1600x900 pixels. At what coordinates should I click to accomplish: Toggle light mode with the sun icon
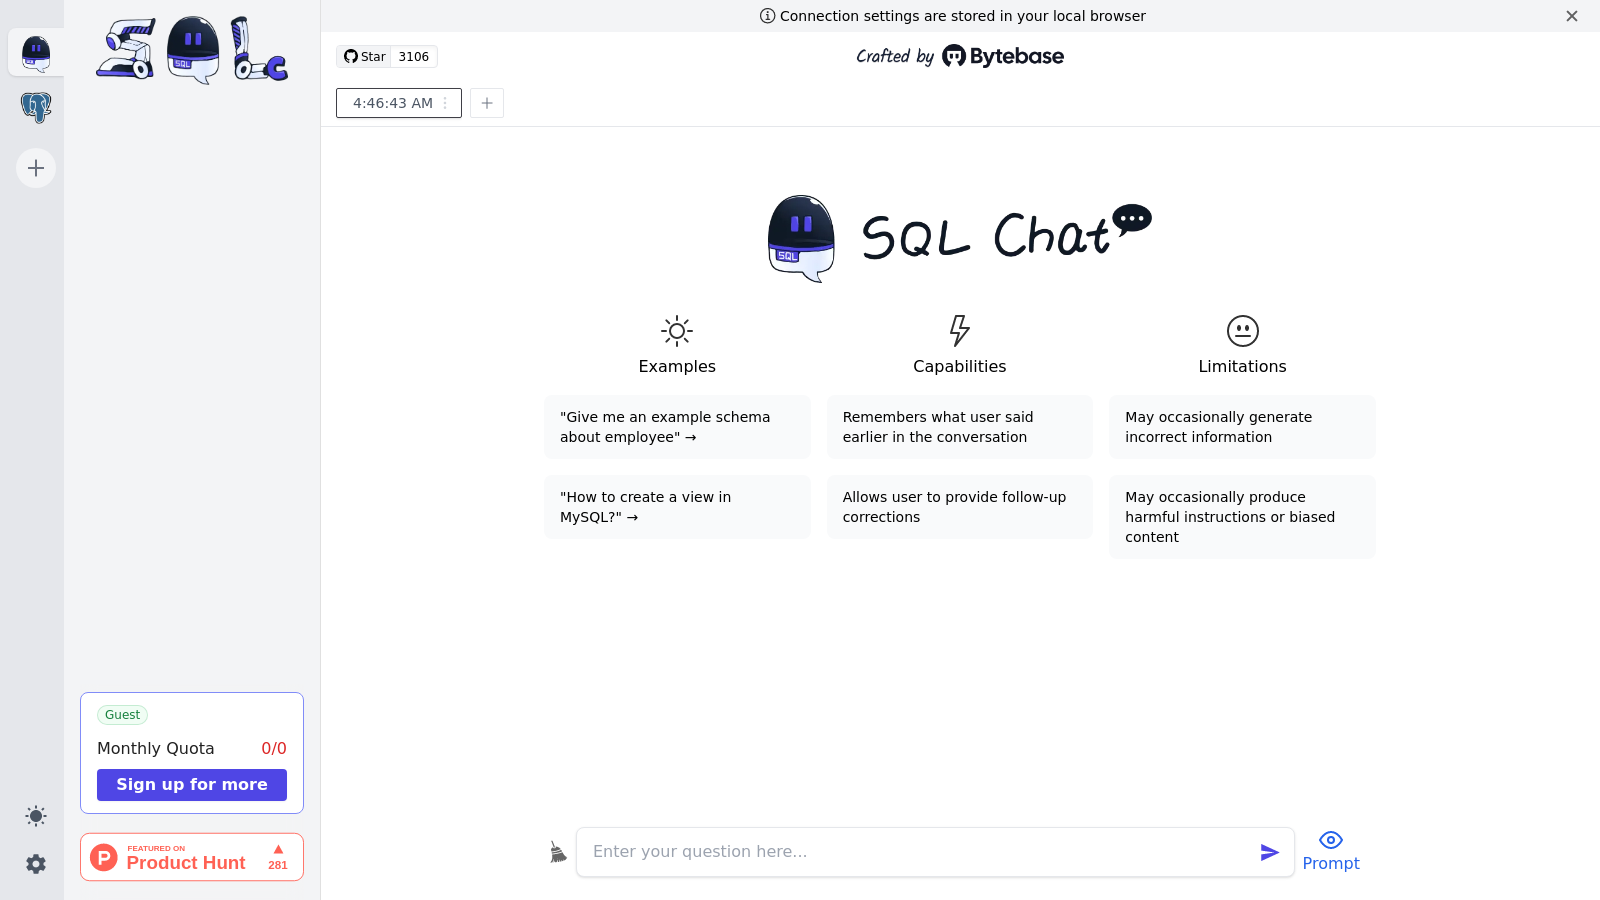click(x=35, y=816)
